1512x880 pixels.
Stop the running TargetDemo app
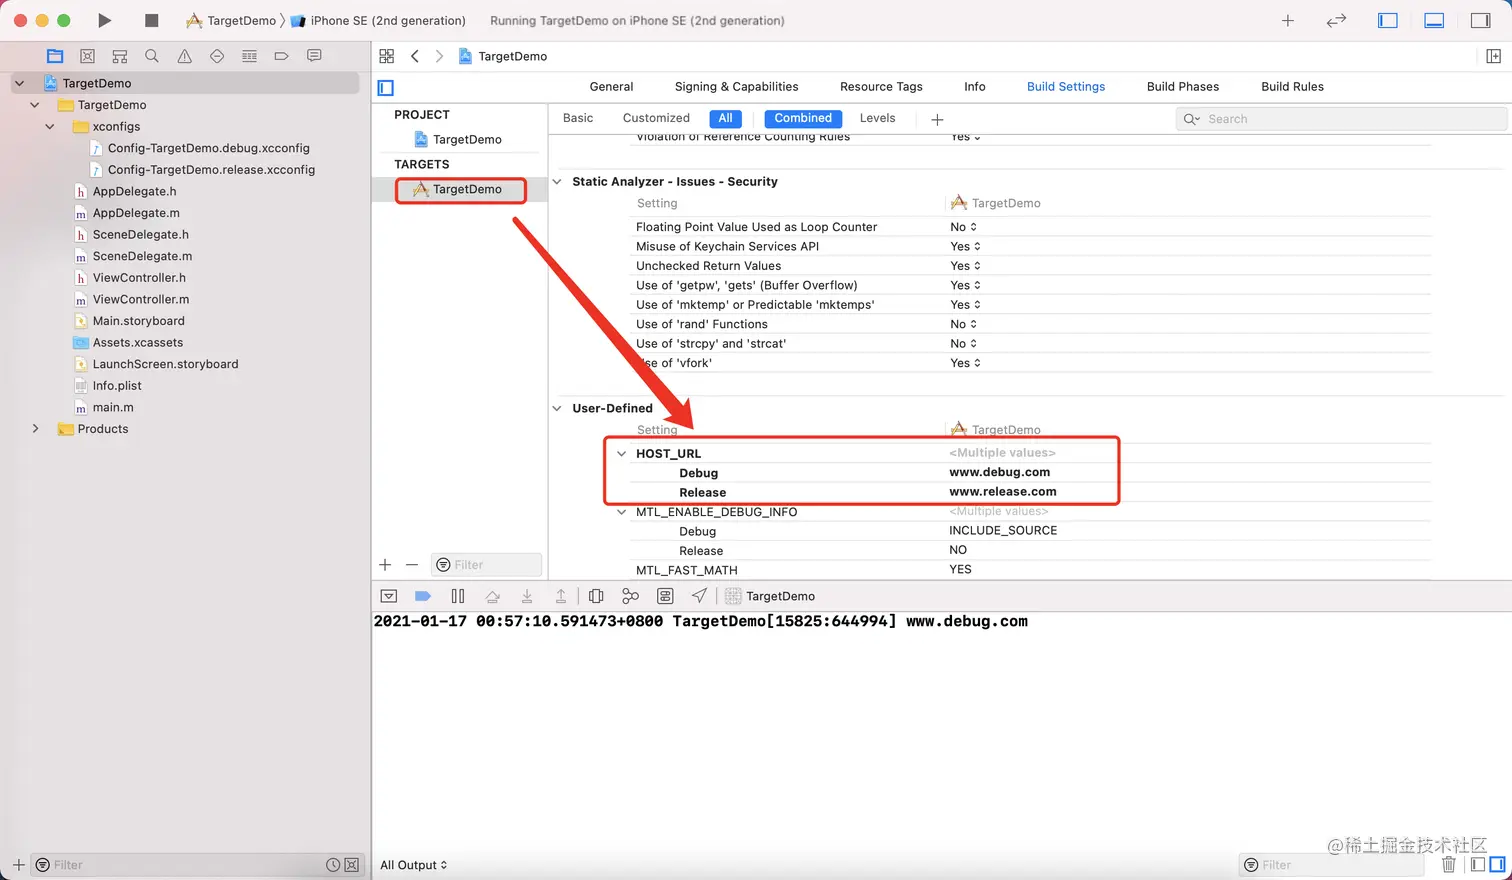coord(152,20)
